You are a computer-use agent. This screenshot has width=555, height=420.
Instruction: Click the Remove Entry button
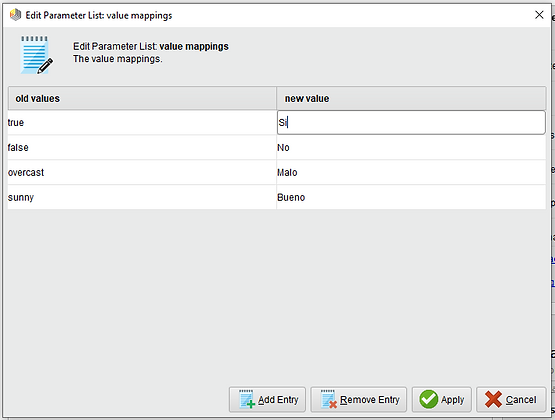(x=359, y=399)
